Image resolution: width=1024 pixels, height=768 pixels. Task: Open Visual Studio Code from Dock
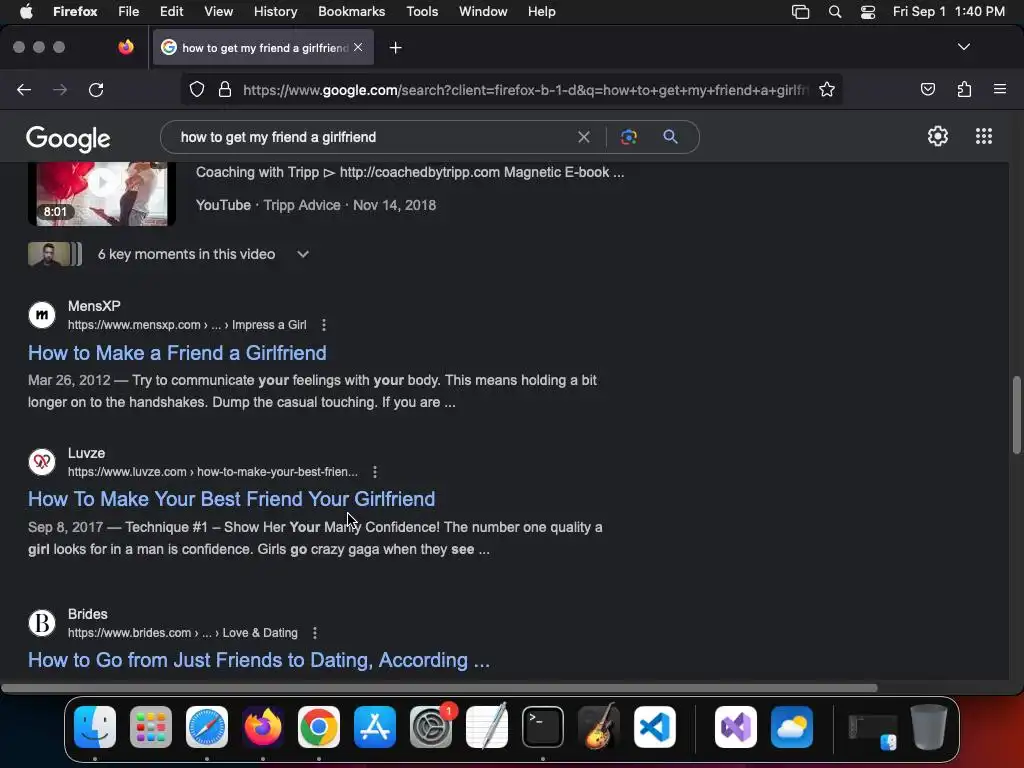tap(654, 727)
